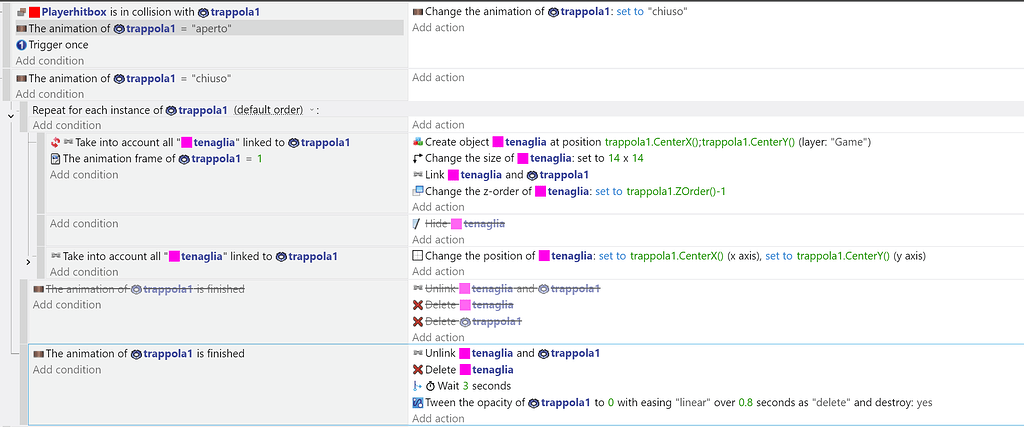The height and width of the screenshot is (427, 1024).
Task: Click red X of struck-through Delete trappola1
Action: 418,321
